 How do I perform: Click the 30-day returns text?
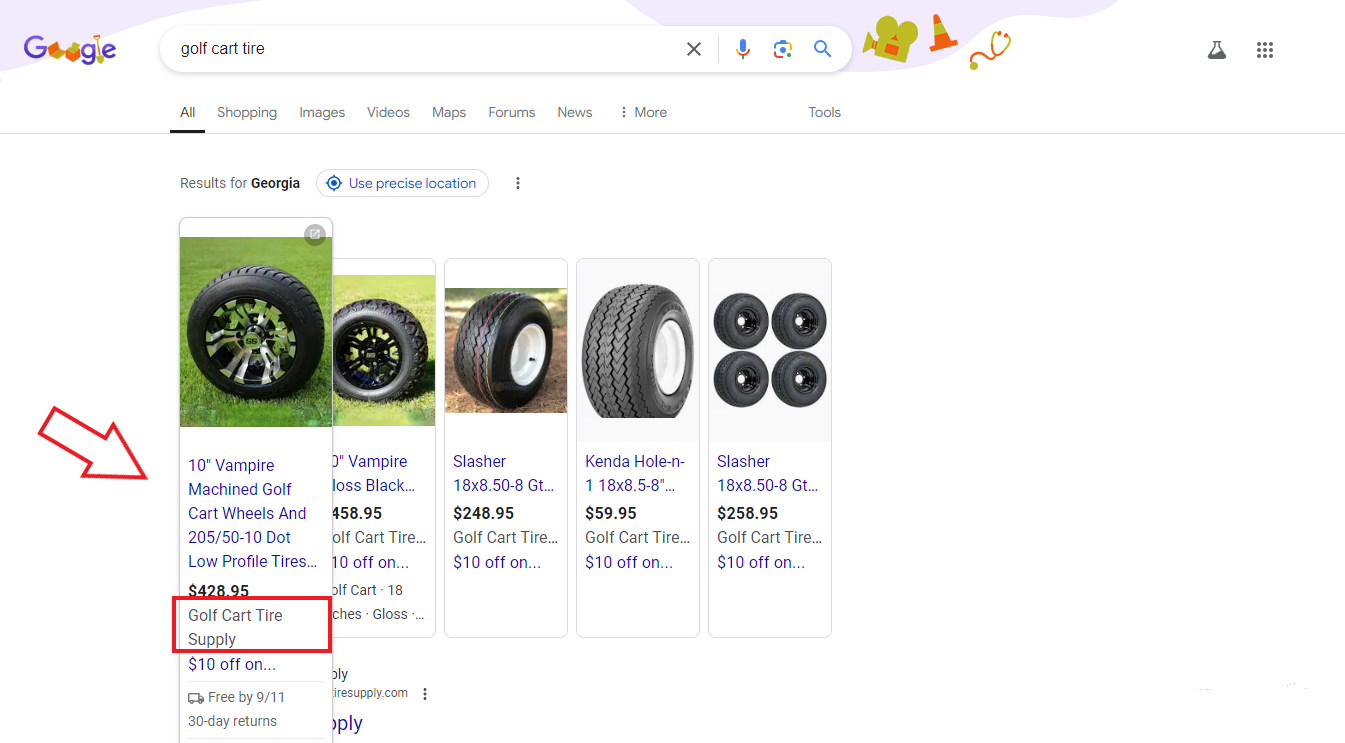coord(232,721)
